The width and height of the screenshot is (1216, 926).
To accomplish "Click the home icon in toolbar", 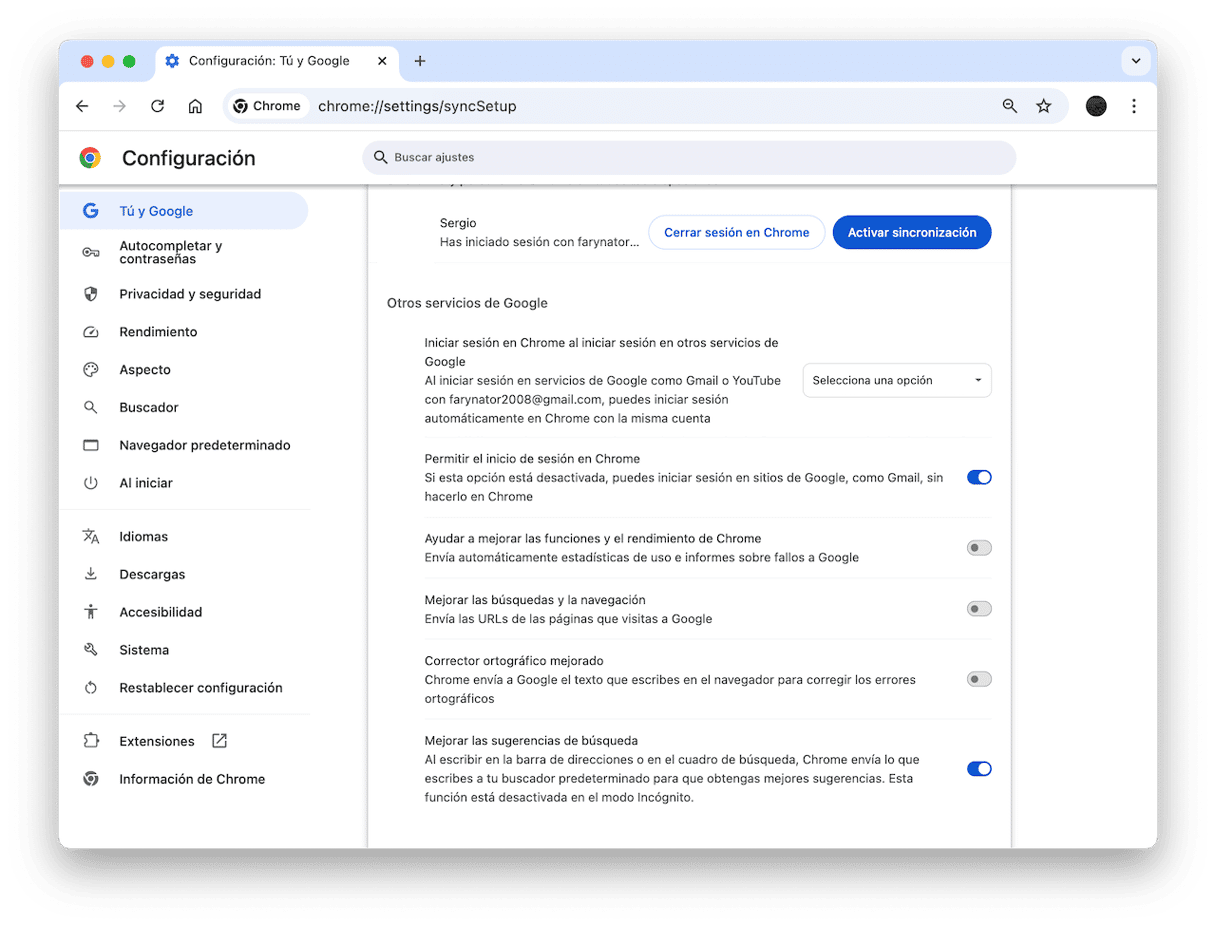I will click(x=195, y=106).
